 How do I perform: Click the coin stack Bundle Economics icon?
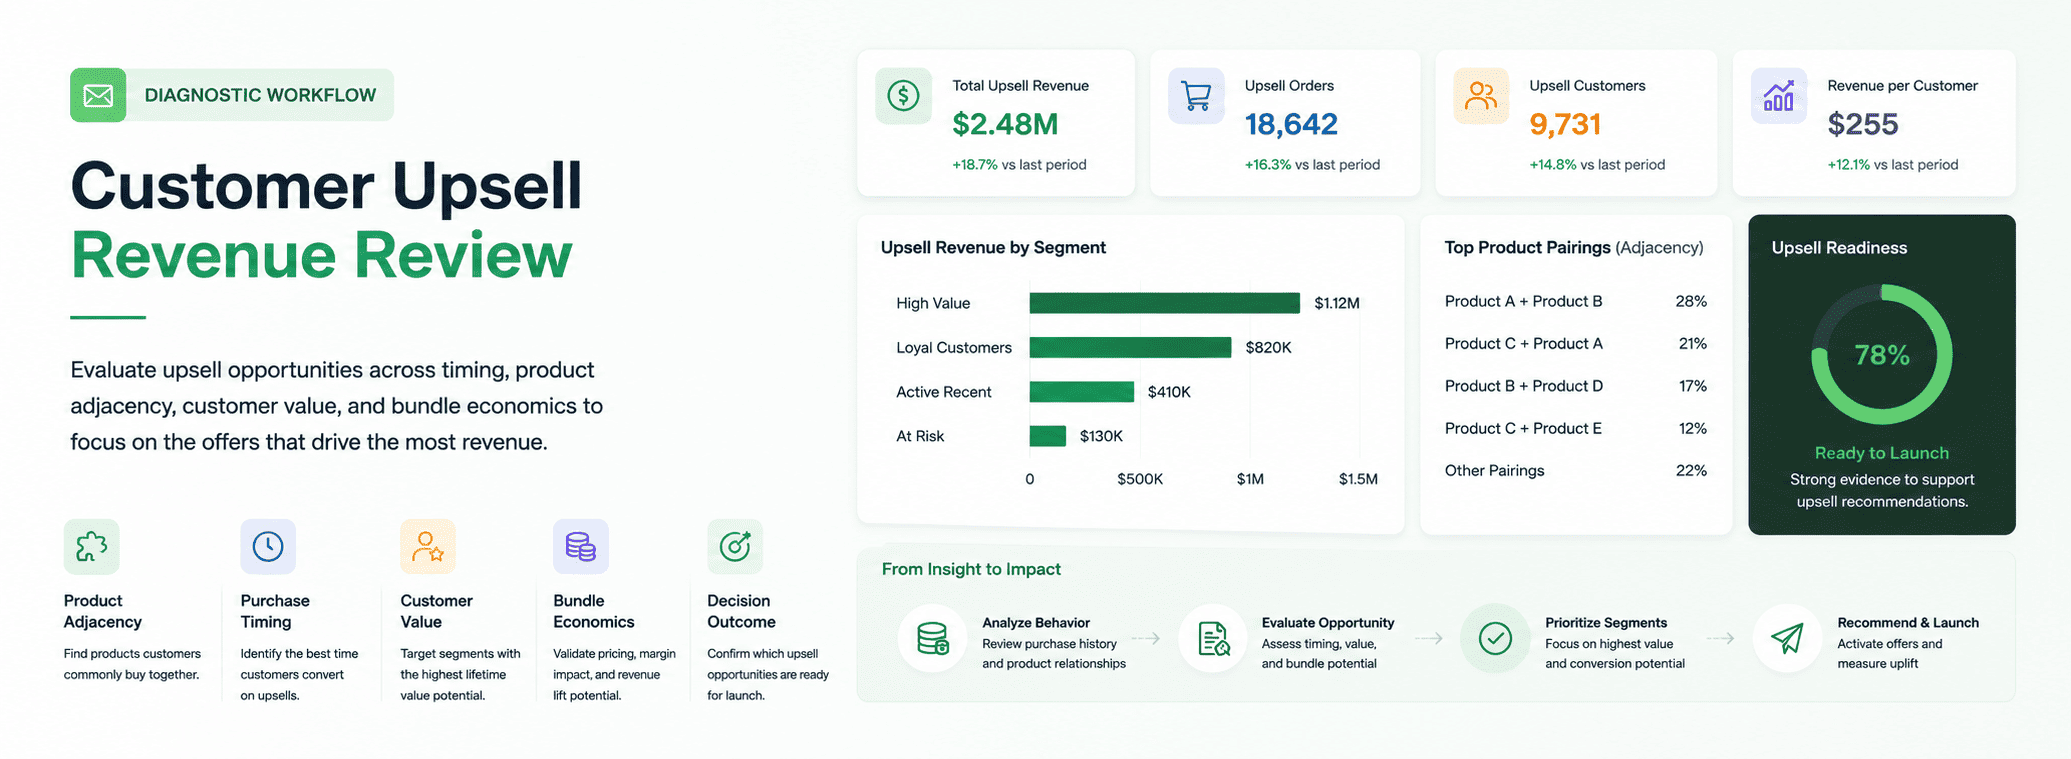(581, 546)
